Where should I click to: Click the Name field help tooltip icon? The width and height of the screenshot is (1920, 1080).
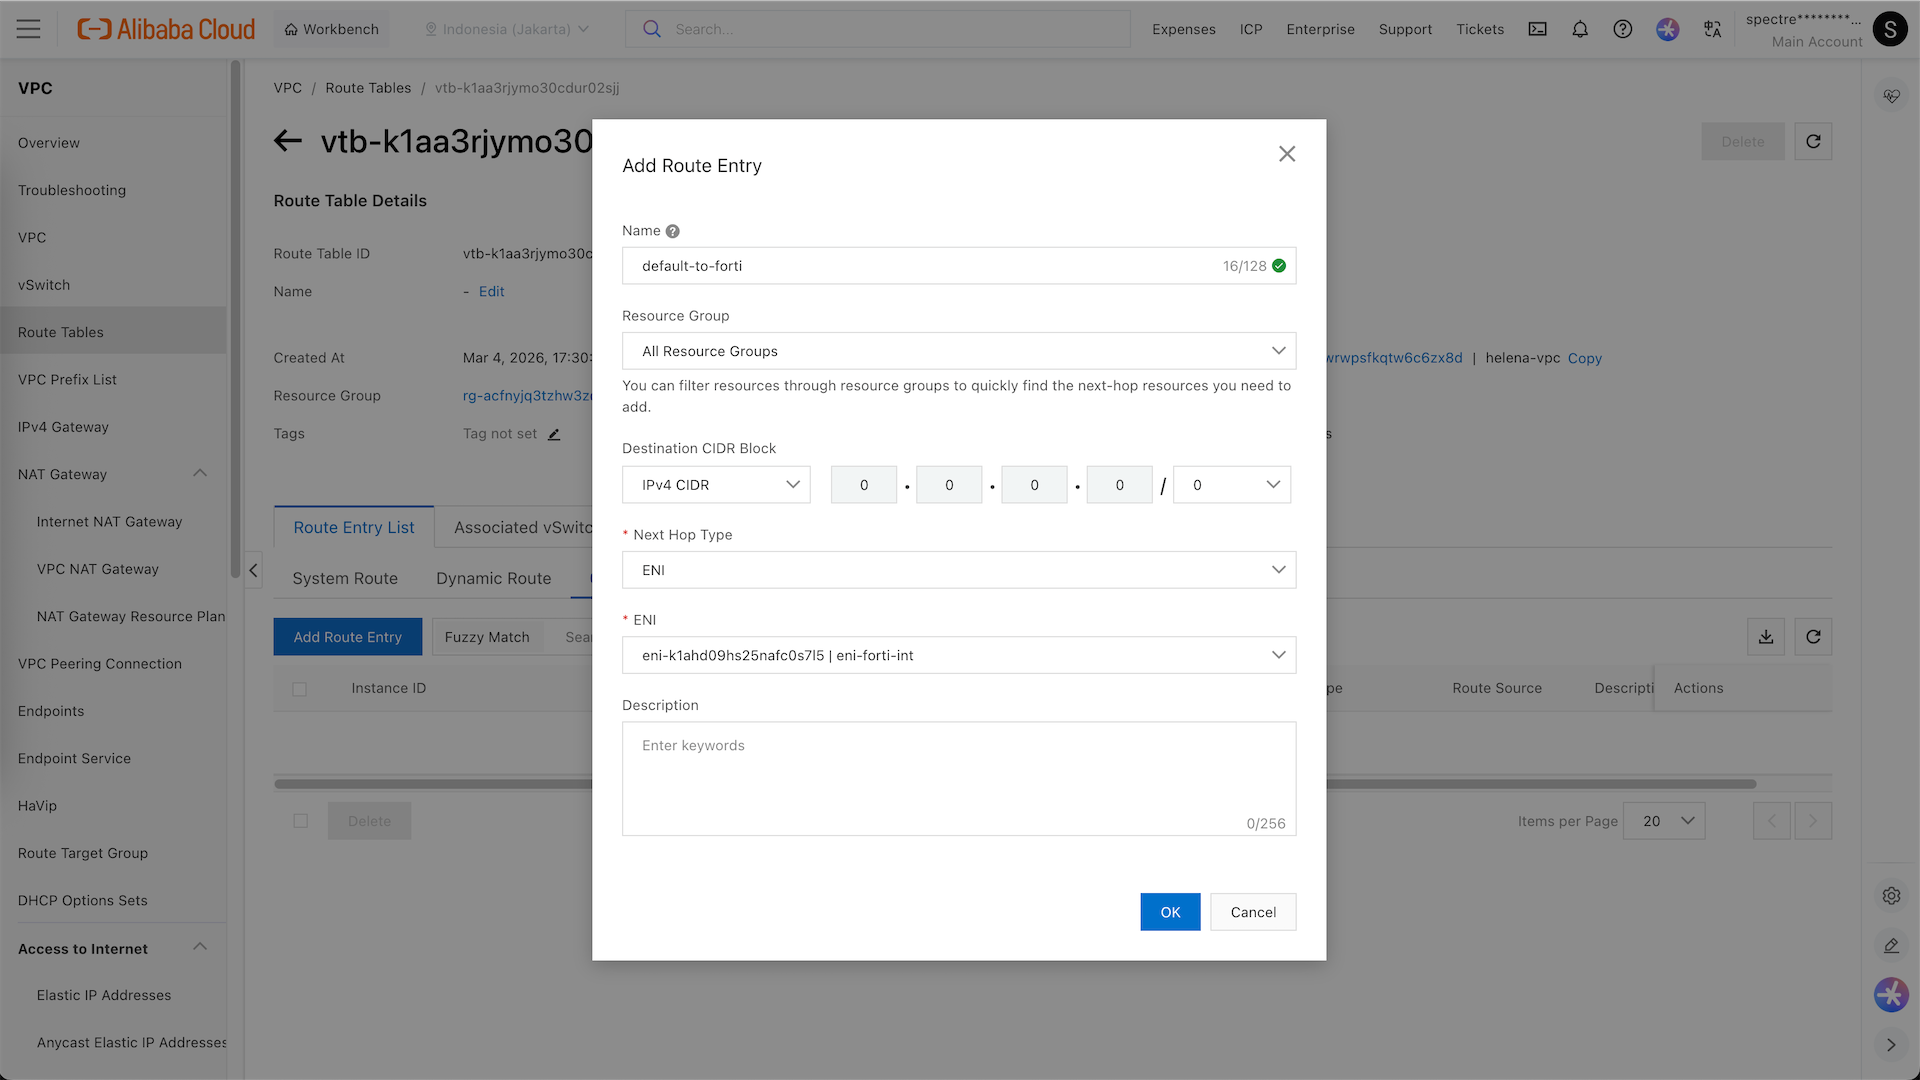pyautogui.click(x=673, y=231)
